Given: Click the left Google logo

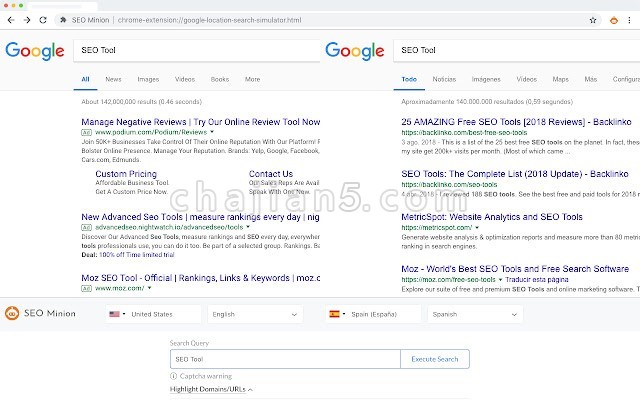Looking at the screenshot, I should click(35, 51).
